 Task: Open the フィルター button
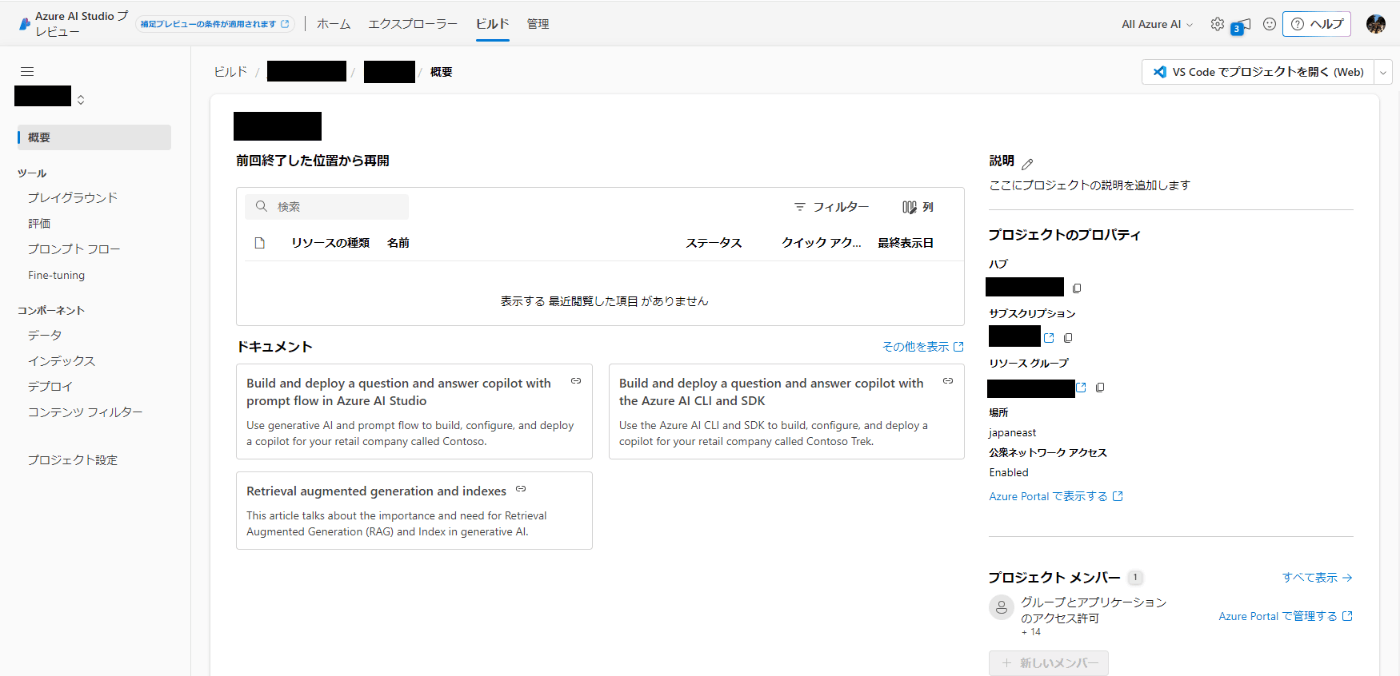pos(831,207)
